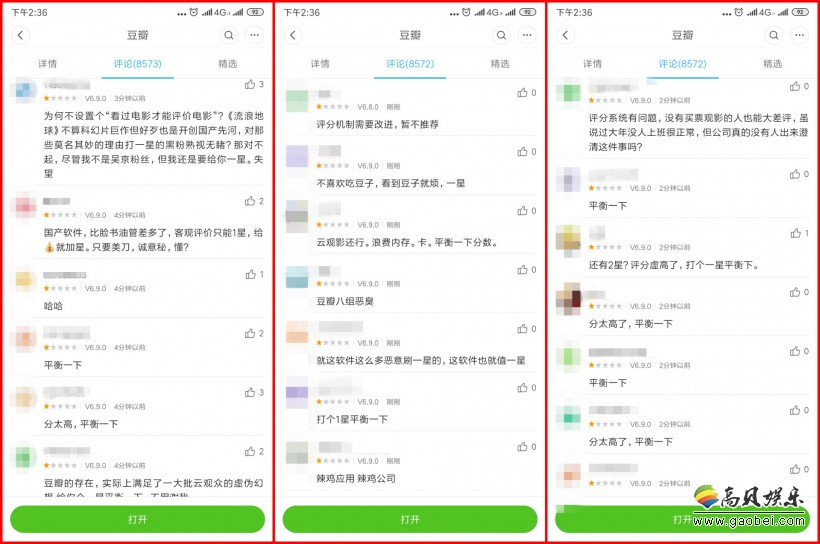Tap back arrow in the left screen

click(x=20, y=35)
